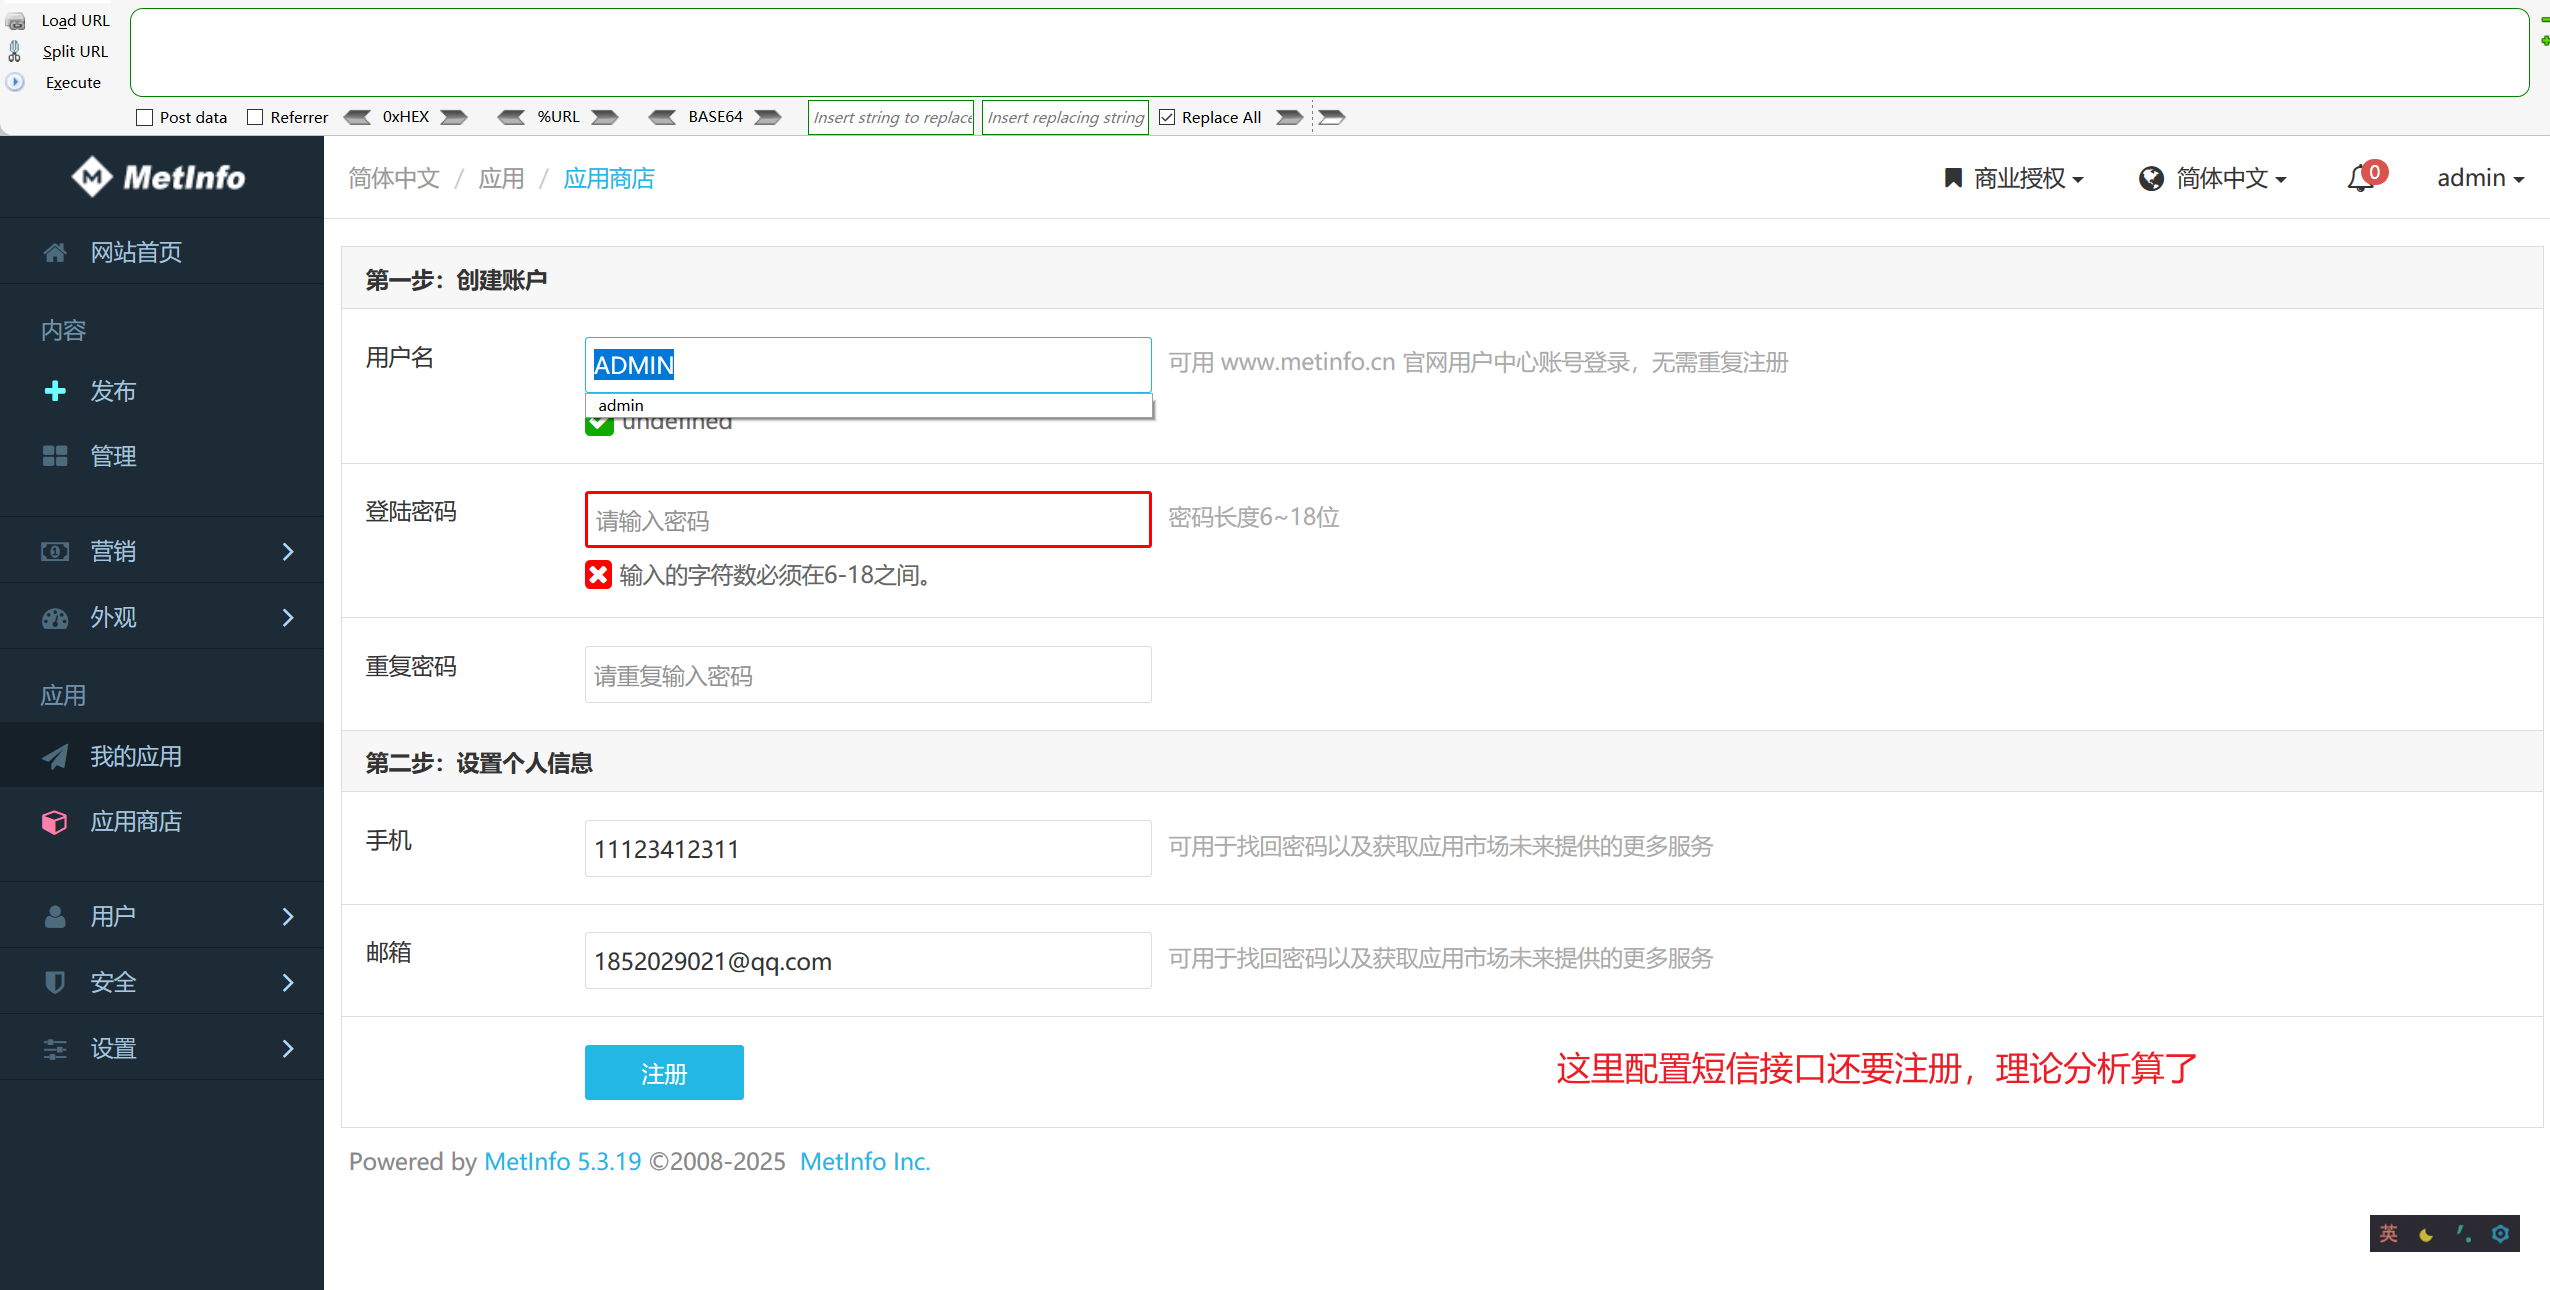Click the 注册 button
The height and width of the screenshot is (1290, 2550).
(664, 1073)
